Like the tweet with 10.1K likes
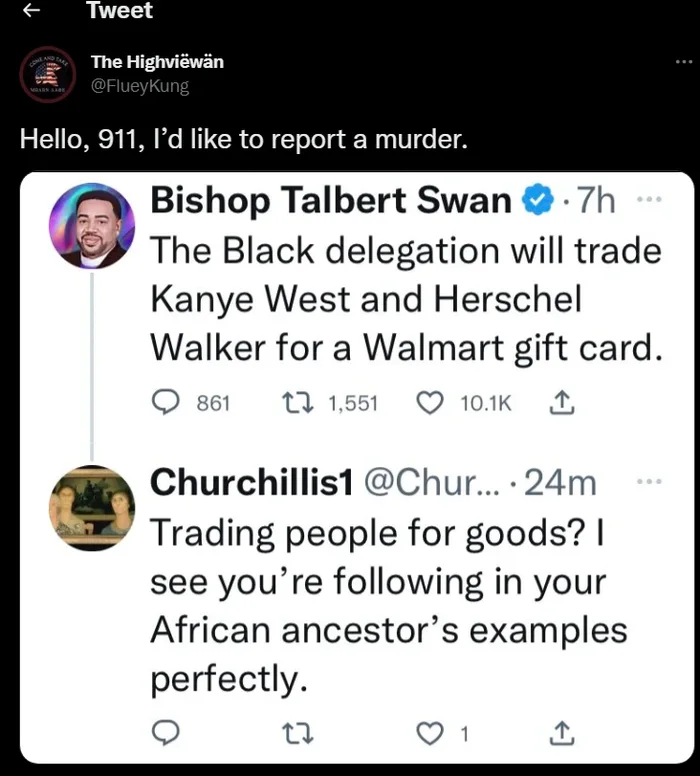700x776 pixels. coord(429,402)
